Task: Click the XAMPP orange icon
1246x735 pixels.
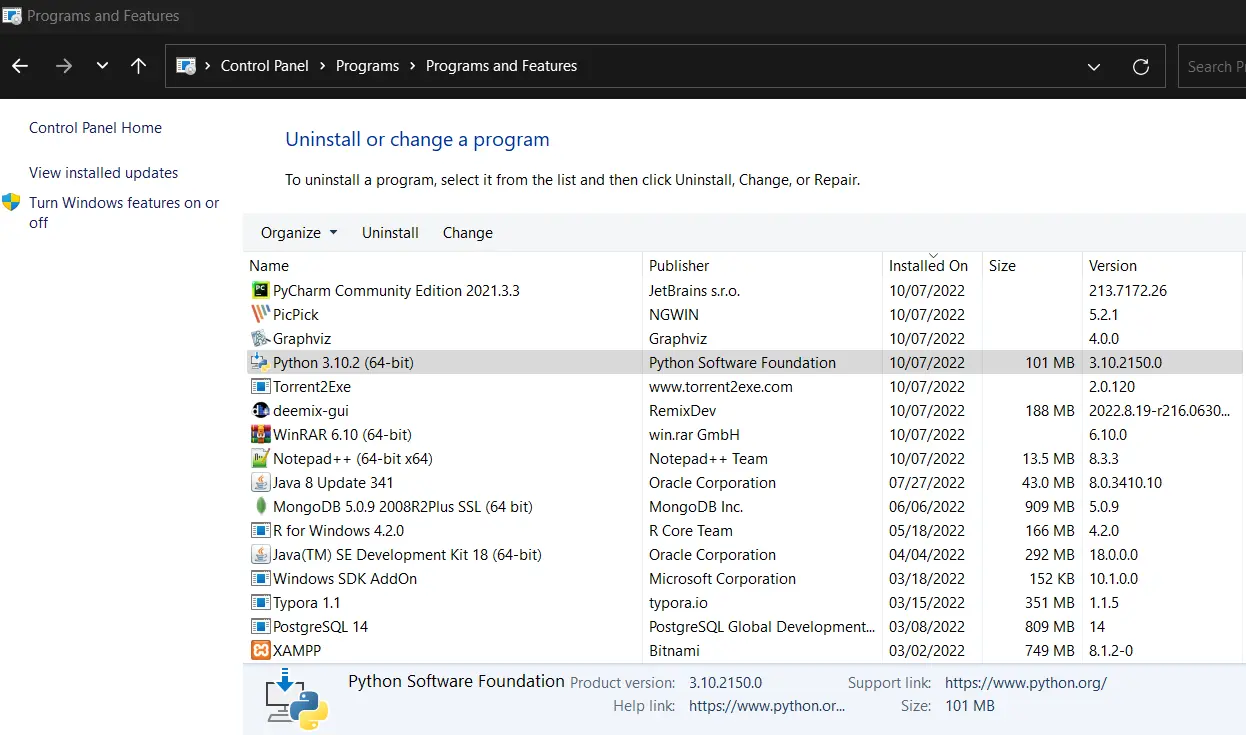Action: coord(260,651)
